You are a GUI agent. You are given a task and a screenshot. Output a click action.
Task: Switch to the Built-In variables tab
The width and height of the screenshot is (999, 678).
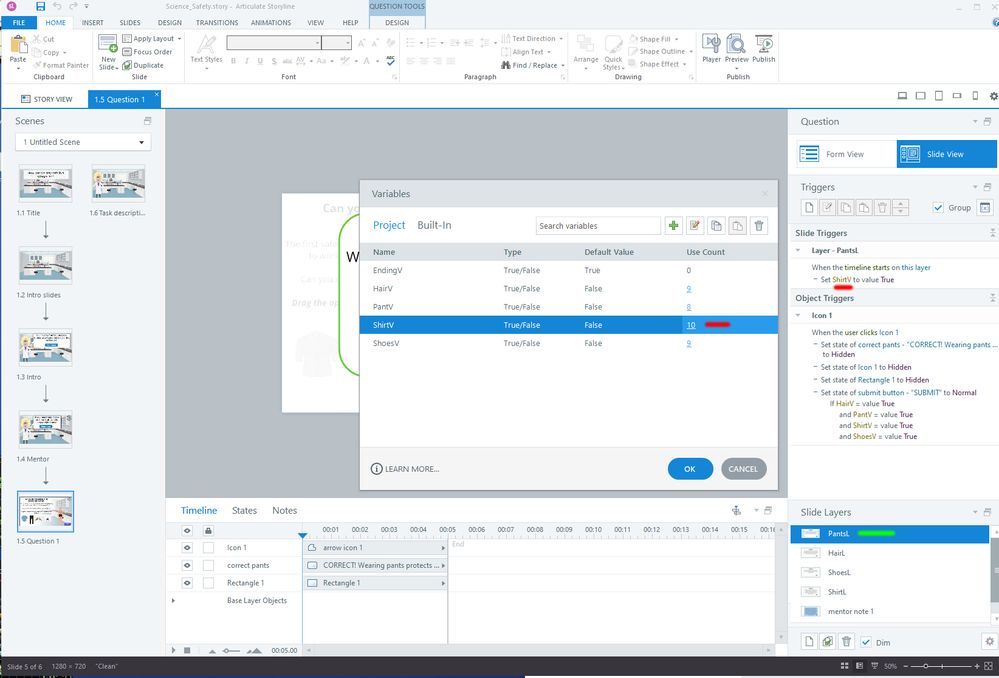tap(434, 225)
